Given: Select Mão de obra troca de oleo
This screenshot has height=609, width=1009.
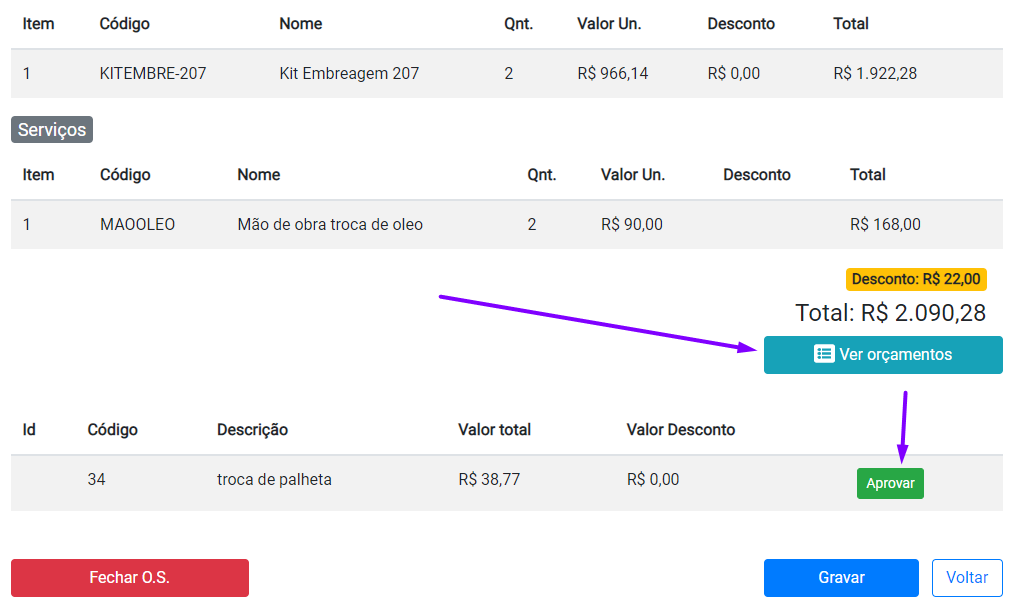Looking at the screenshot, I should point(330,224).
